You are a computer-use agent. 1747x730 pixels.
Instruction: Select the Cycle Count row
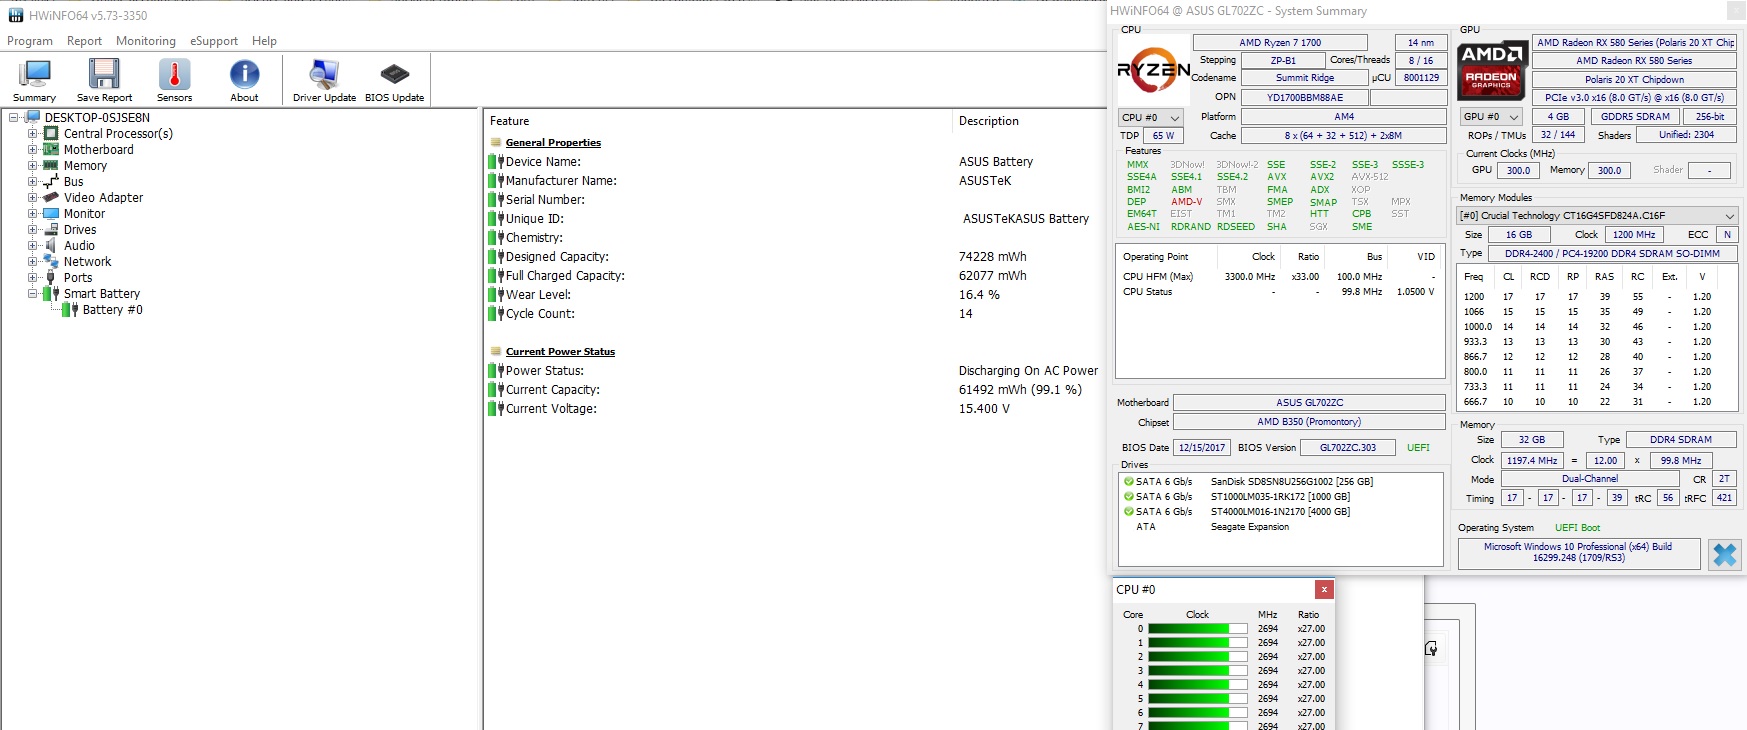pos(795,314)
